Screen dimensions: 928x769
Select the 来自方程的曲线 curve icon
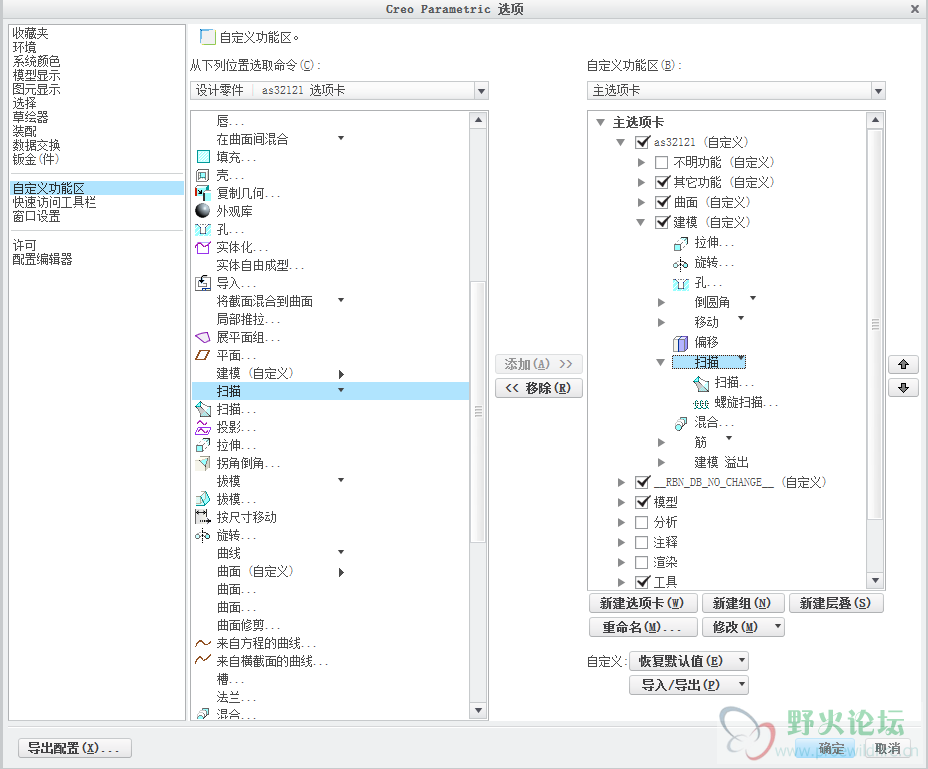tap(203, 643)
